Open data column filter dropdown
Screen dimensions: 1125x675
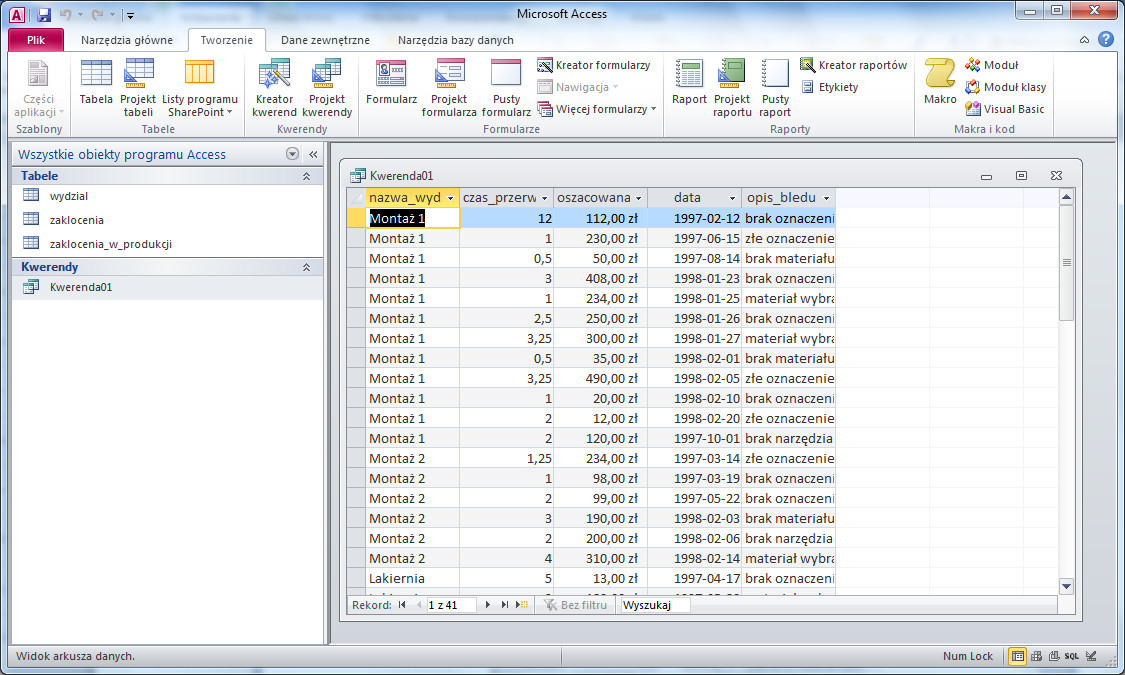click(733, 198)
